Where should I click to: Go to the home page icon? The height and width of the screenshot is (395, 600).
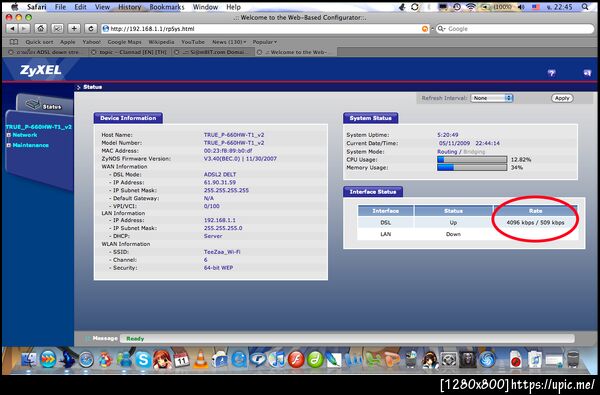coord(41,29)
